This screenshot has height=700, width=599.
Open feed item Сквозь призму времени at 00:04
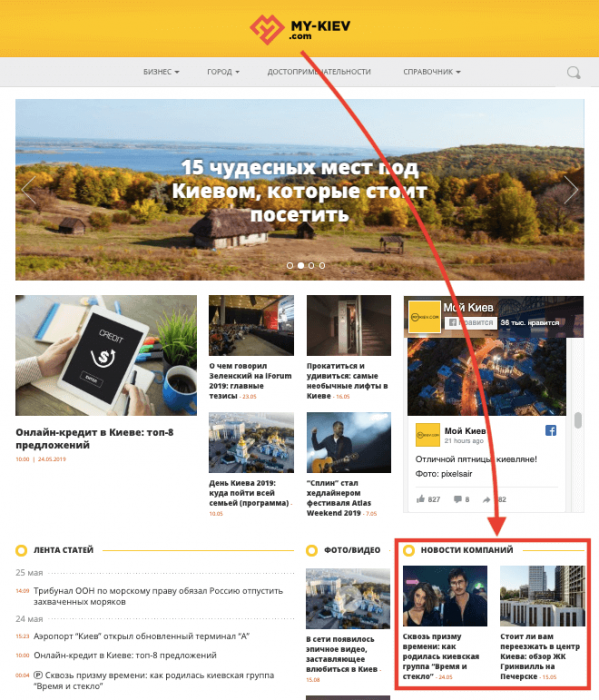point(154,680)
